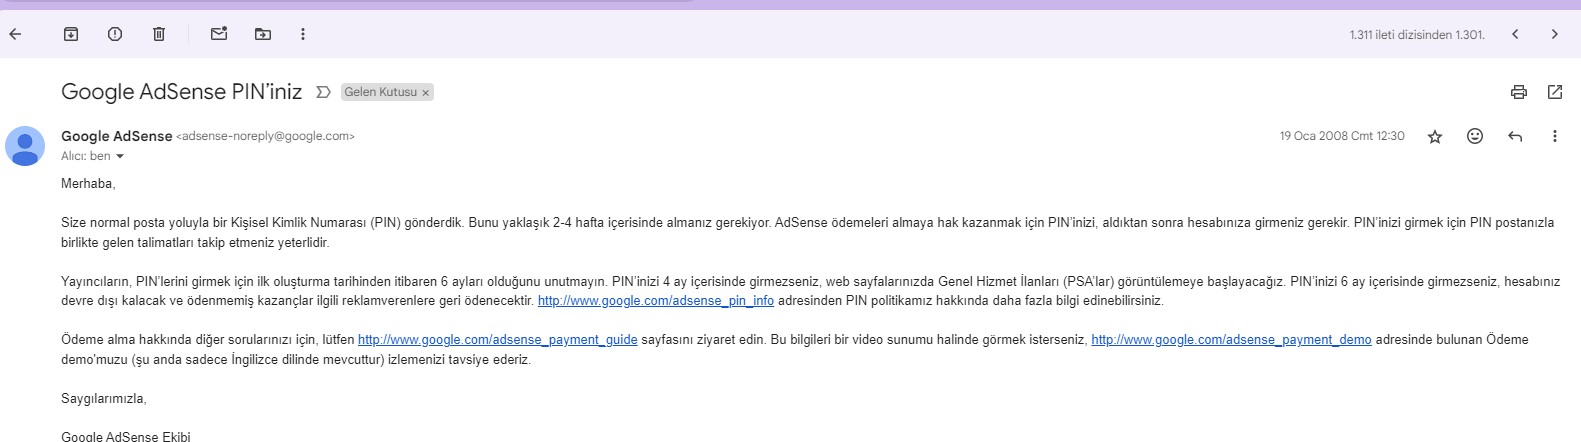The height and width of the screenshot is (442, 1581).
Task: Go to the older message arrow
Action: [1554, 34]
